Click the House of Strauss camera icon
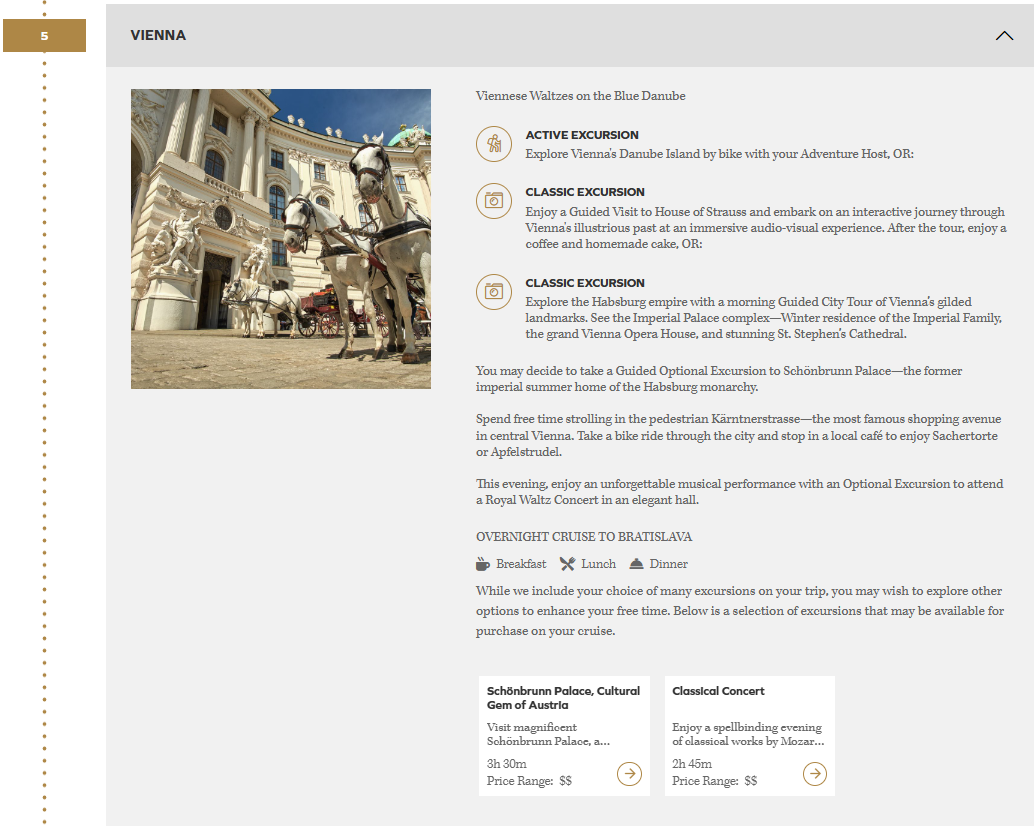 coord(493,201)
